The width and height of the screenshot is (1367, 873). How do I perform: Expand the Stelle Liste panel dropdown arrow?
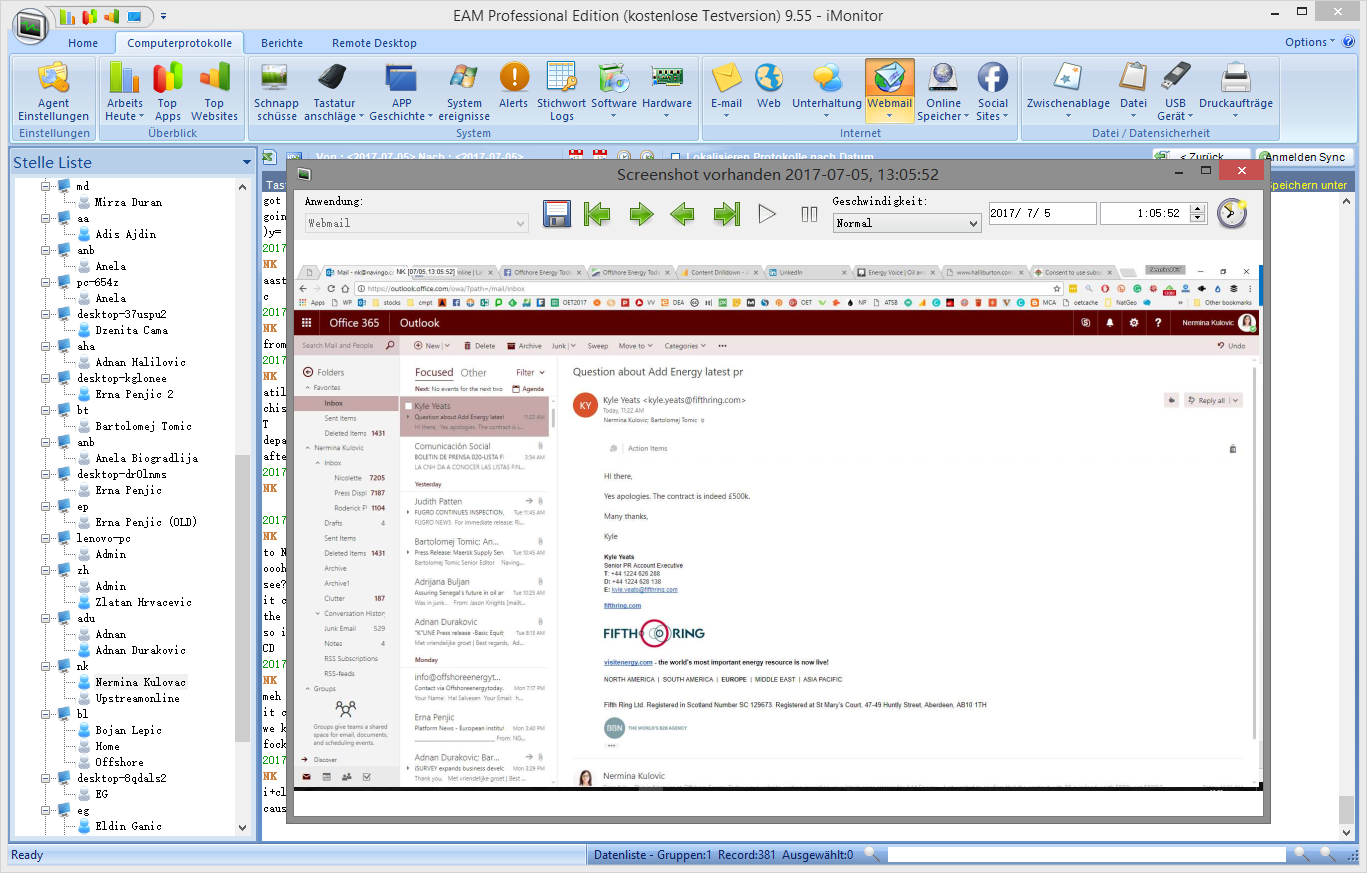(246, 162)
